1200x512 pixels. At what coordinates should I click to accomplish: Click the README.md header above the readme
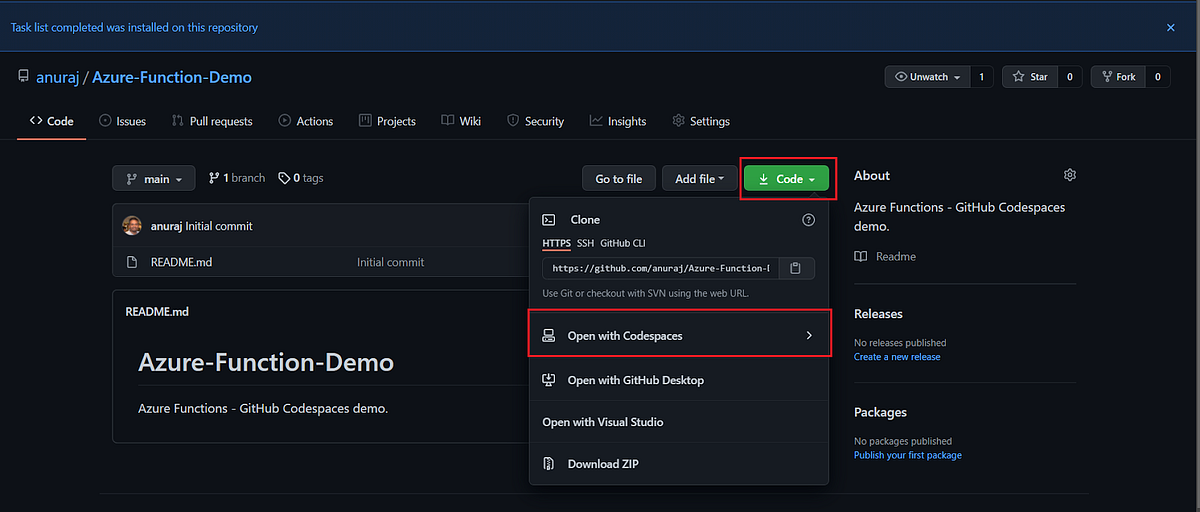(157, 311)
